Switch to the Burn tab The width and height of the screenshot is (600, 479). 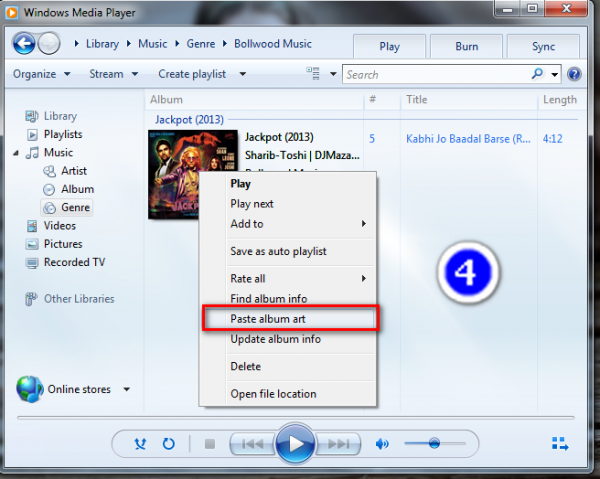[x=466, y=46]
